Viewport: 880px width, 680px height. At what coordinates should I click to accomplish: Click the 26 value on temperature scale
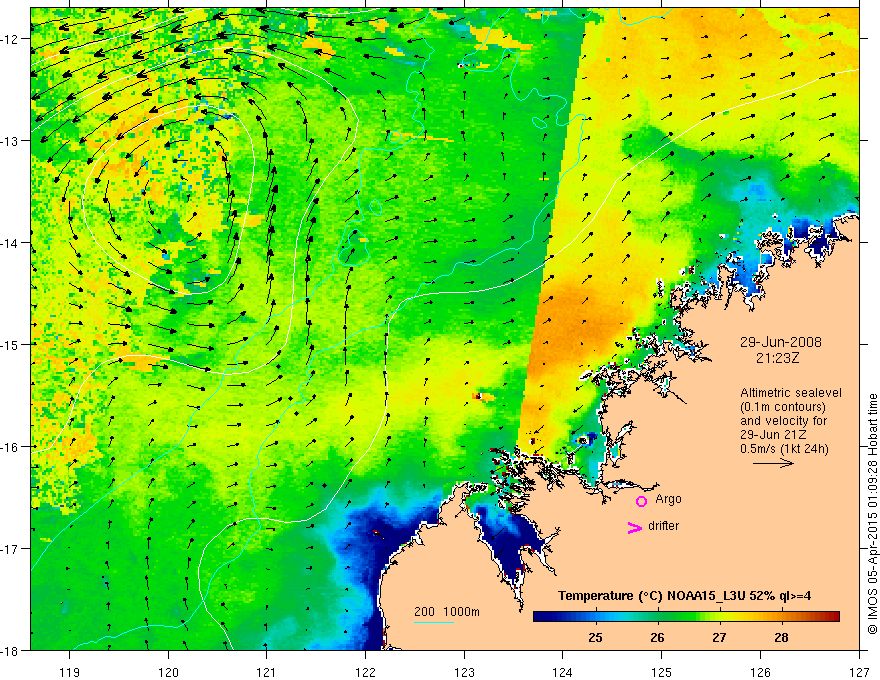coord(657,638)
